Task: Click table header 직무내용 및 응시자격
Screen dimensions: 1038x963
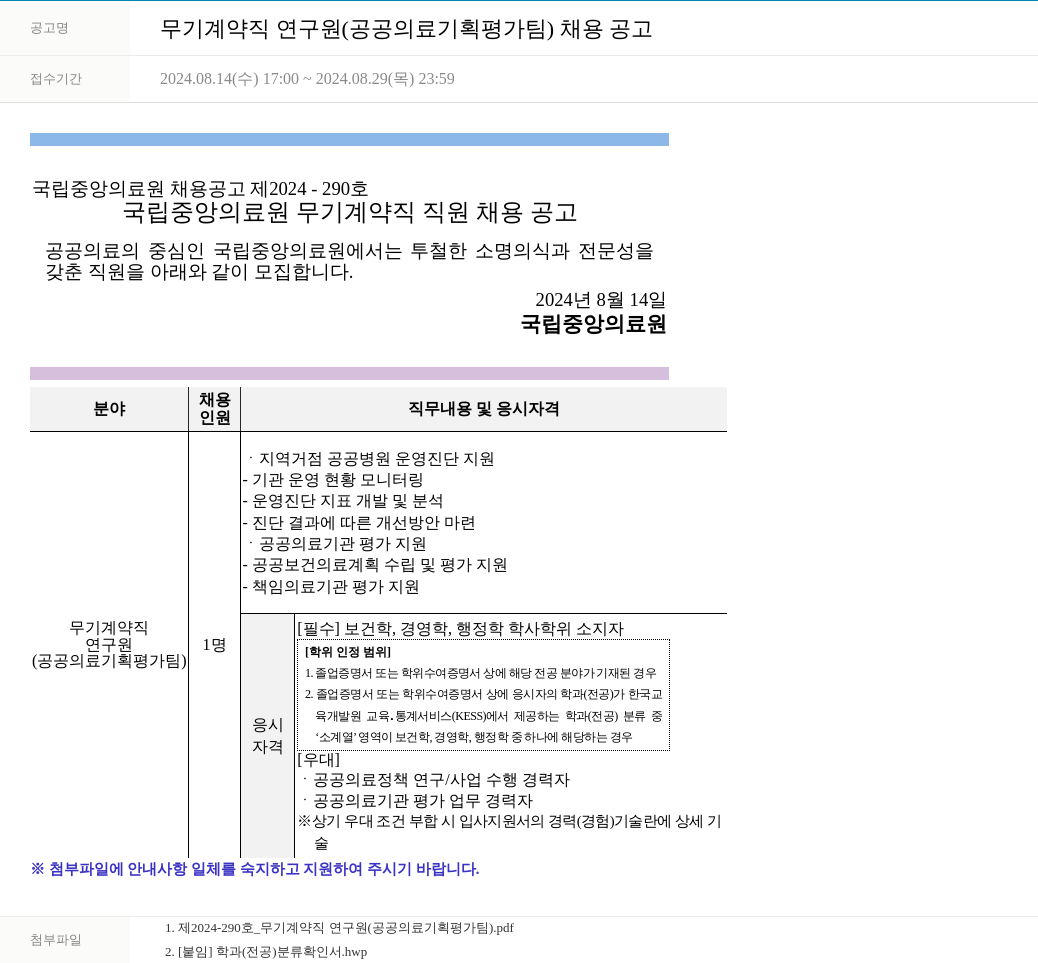Action: pyautogui.click(x=484, y=409)
